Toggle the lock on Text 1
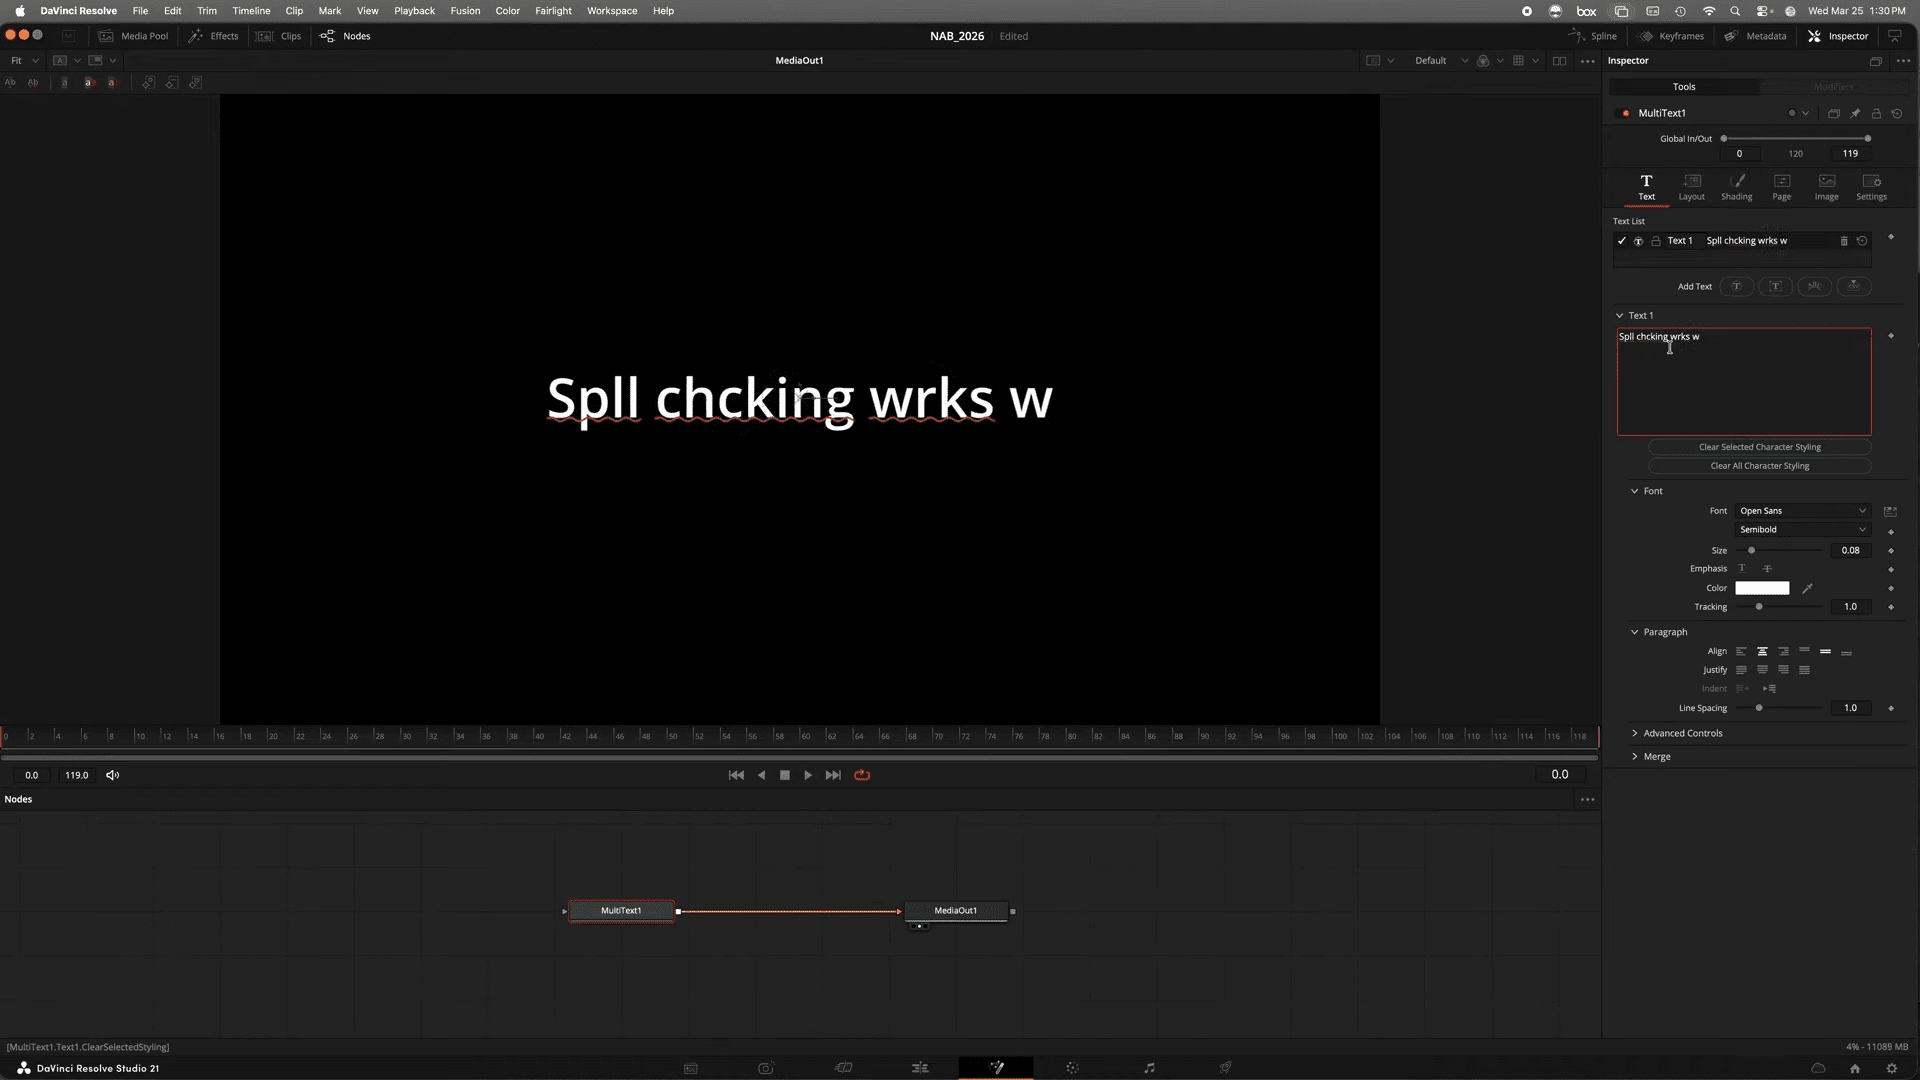The height and width of the screenshot is (1080, 1920). (1656, 241)
